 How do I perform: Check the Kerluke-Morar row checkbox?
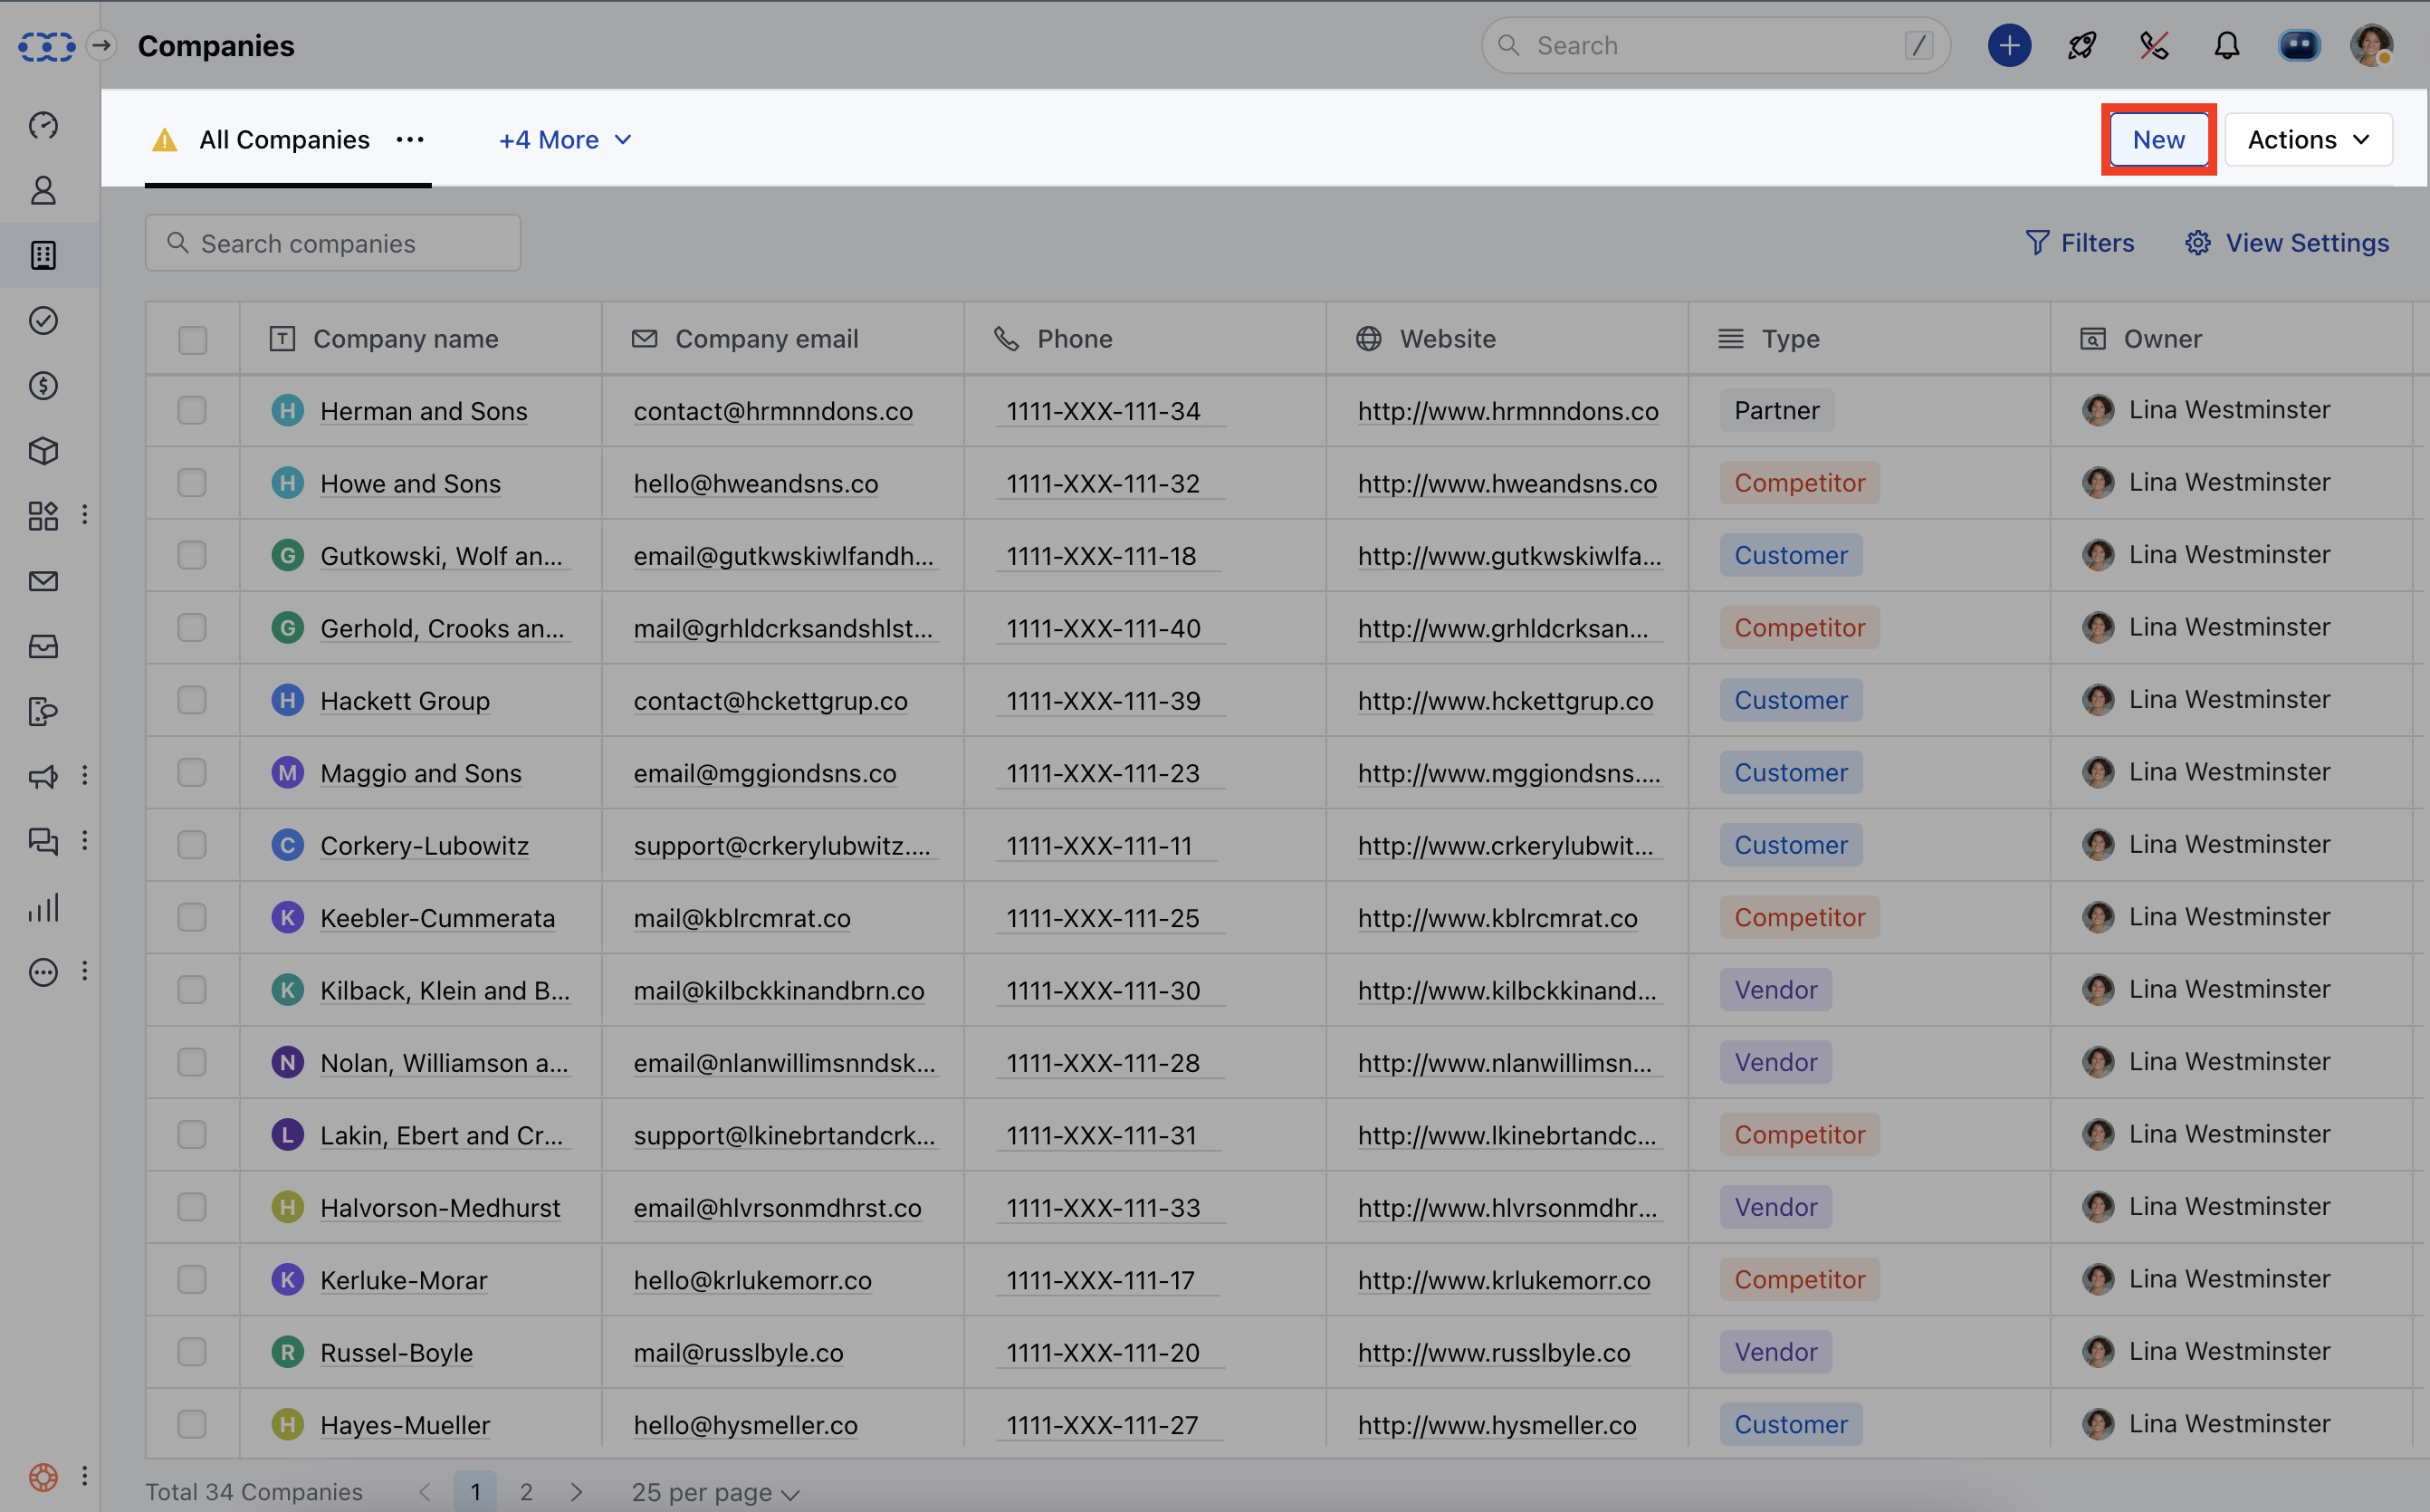[192, 1279]
